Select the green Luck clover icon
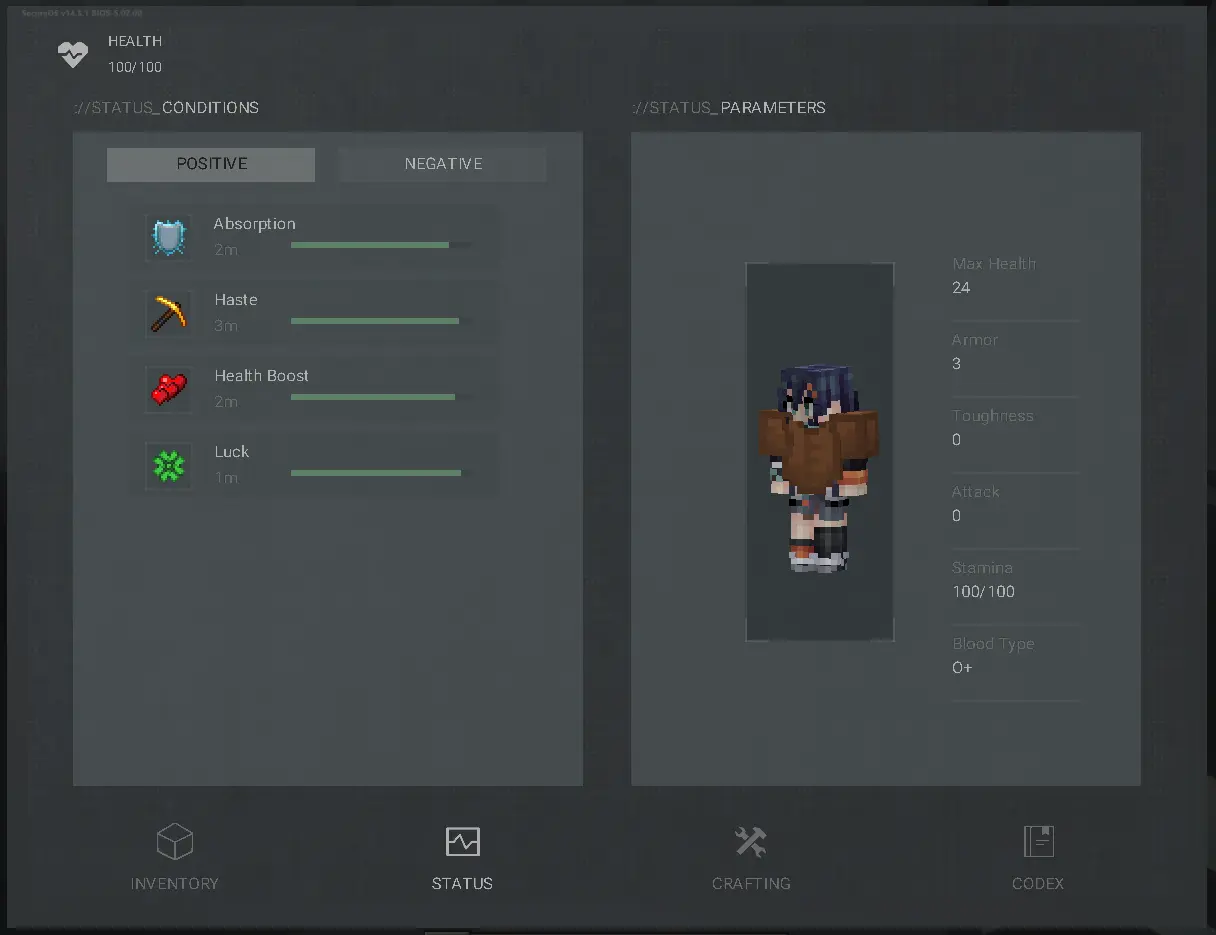The height and width of the screenshot is (935, 1216). click(169, 466)
